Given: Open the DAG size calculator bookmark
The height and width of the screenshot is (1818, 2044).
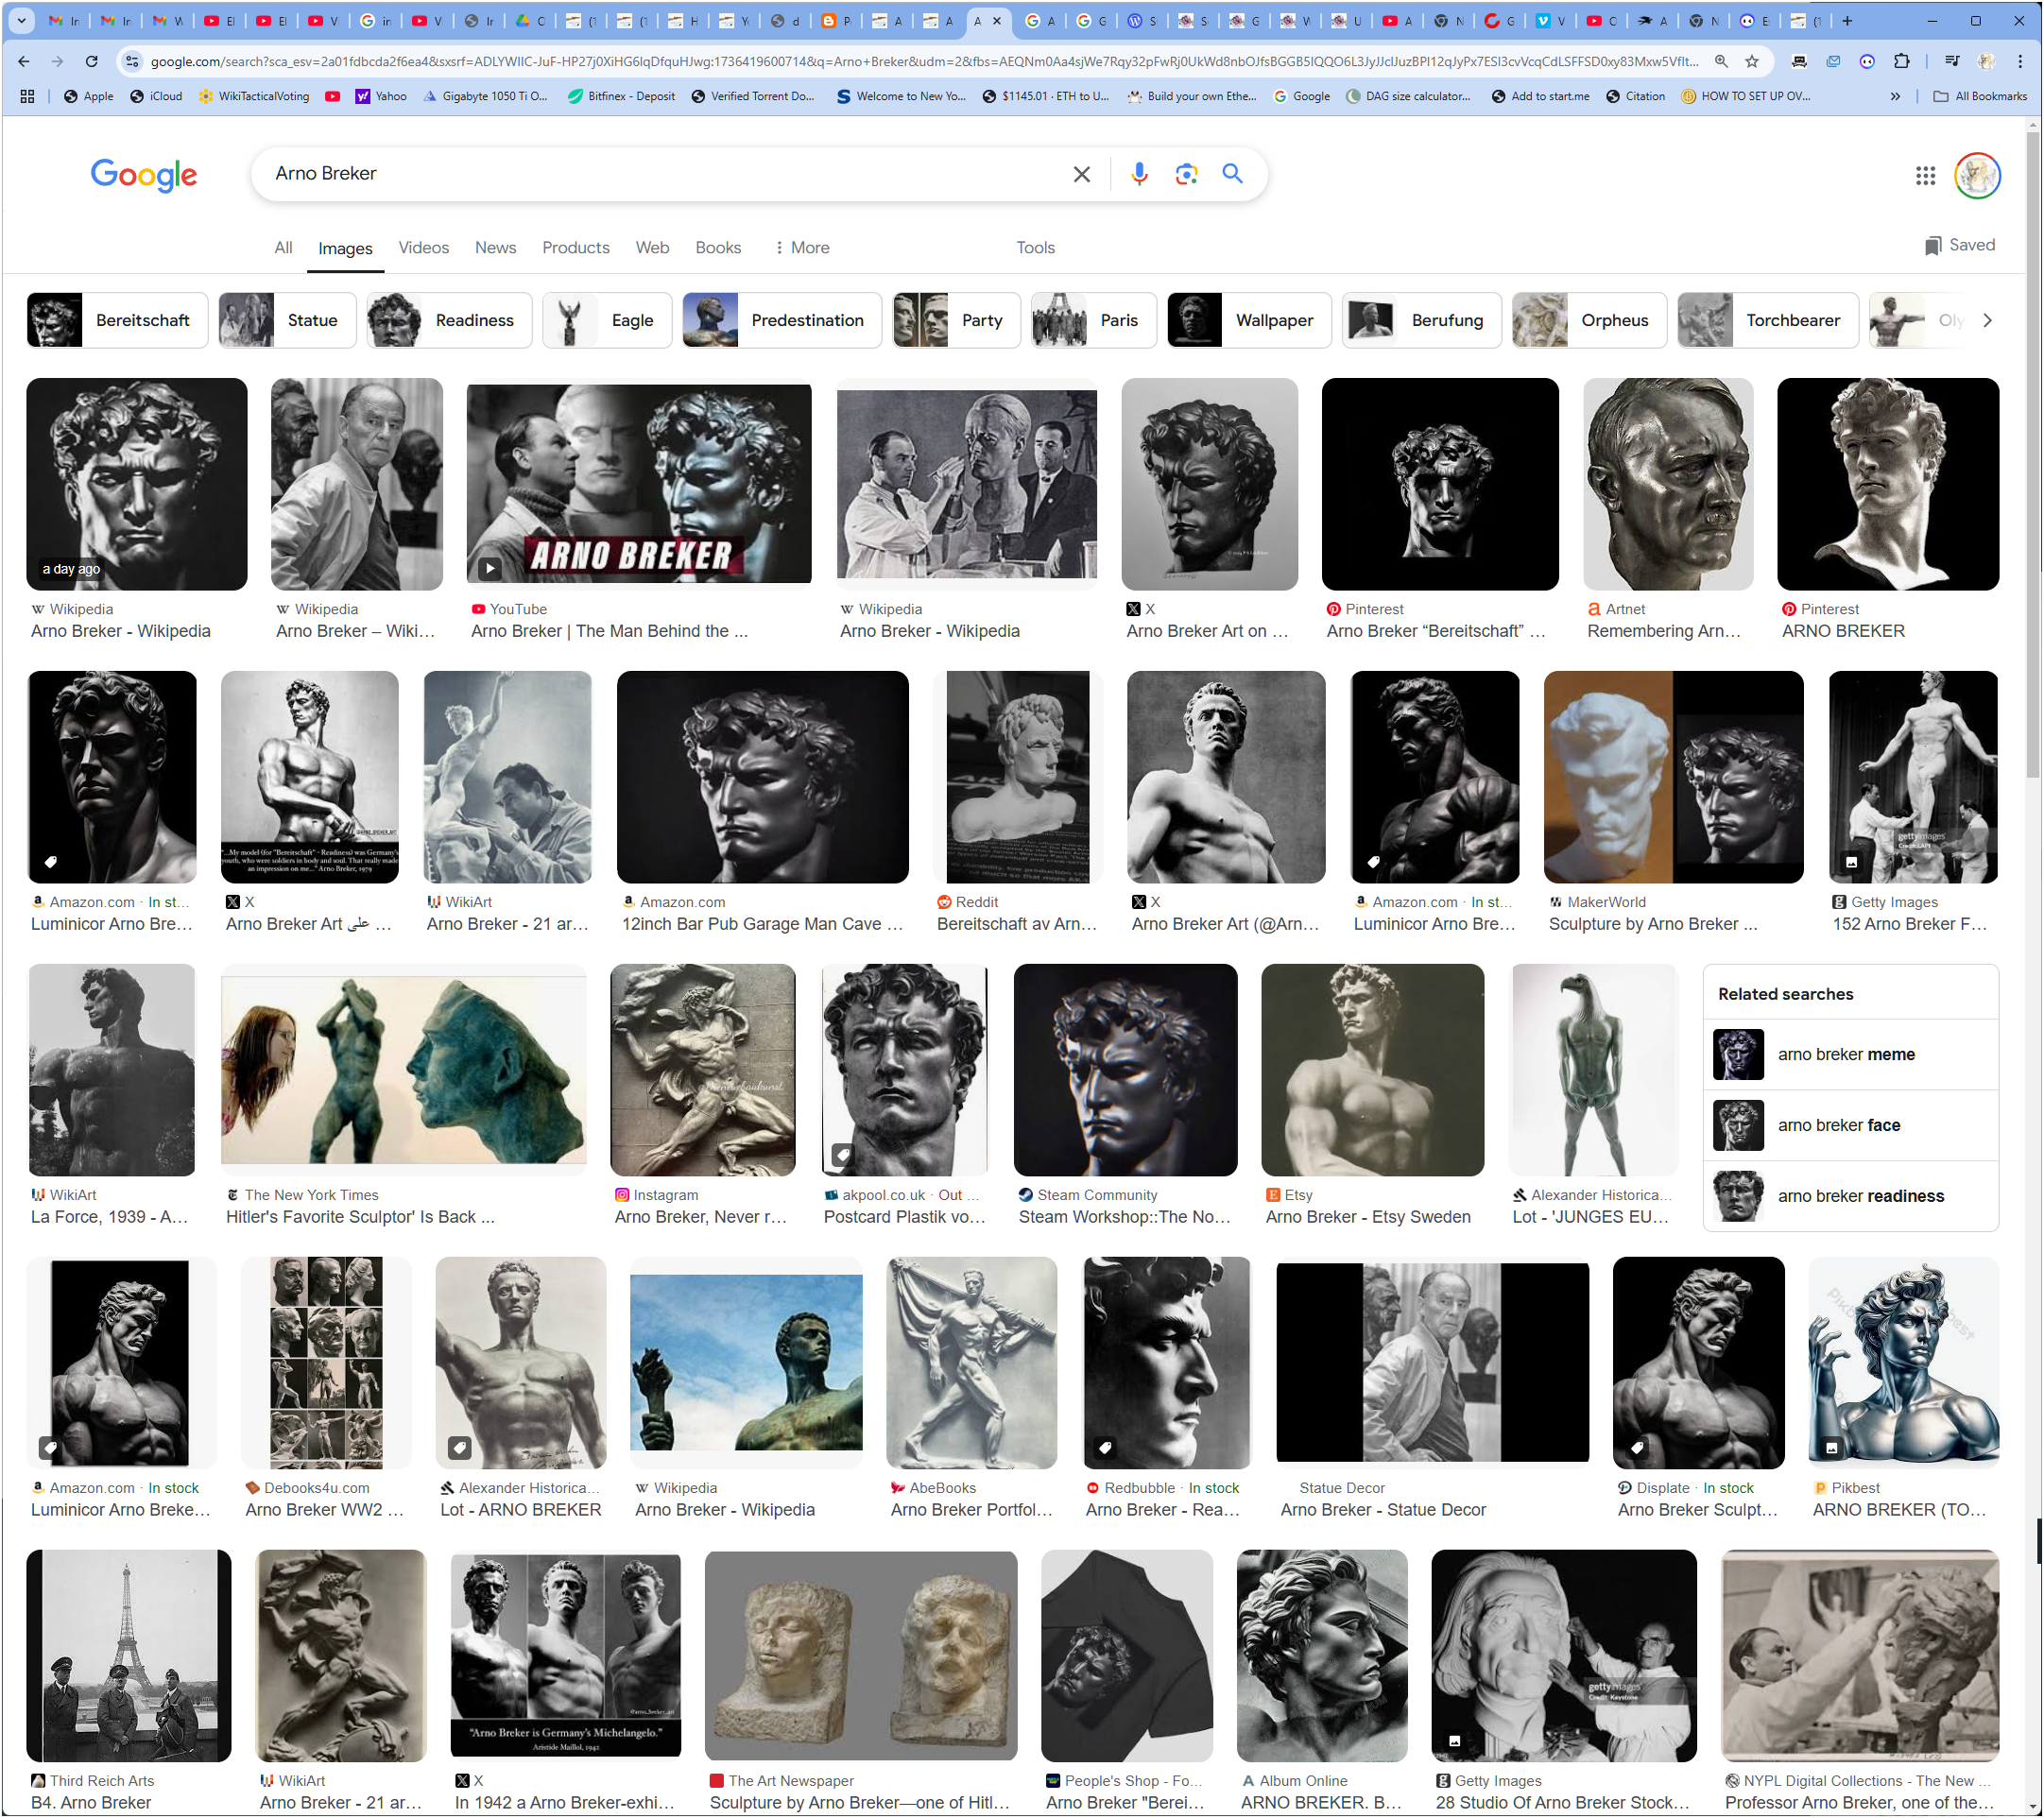Looking at the screenshot, I should 1408,96.
